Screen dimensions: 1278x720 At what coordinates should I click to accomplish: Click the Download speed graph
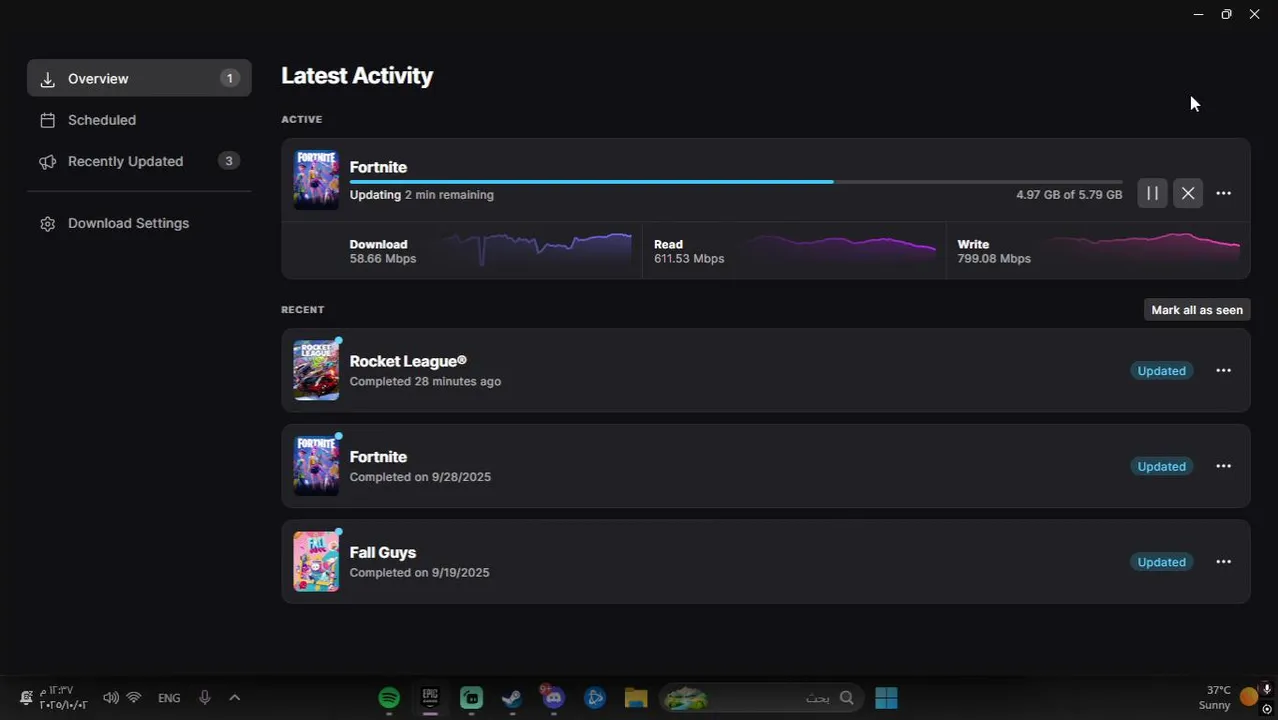coord(536,249)
